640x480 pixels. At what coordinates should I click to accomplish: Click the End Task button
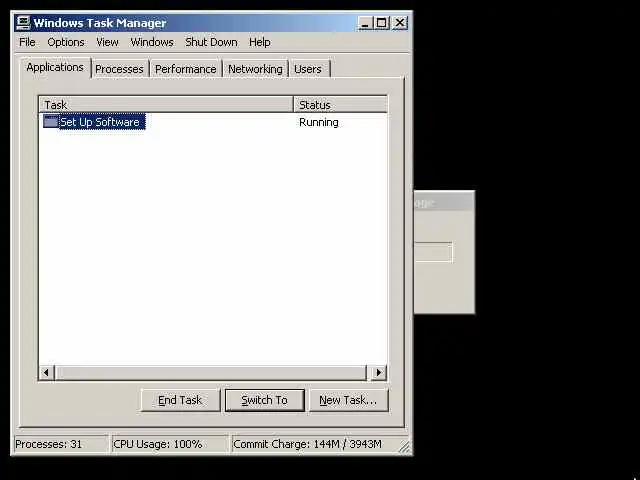tap(180, 400)
